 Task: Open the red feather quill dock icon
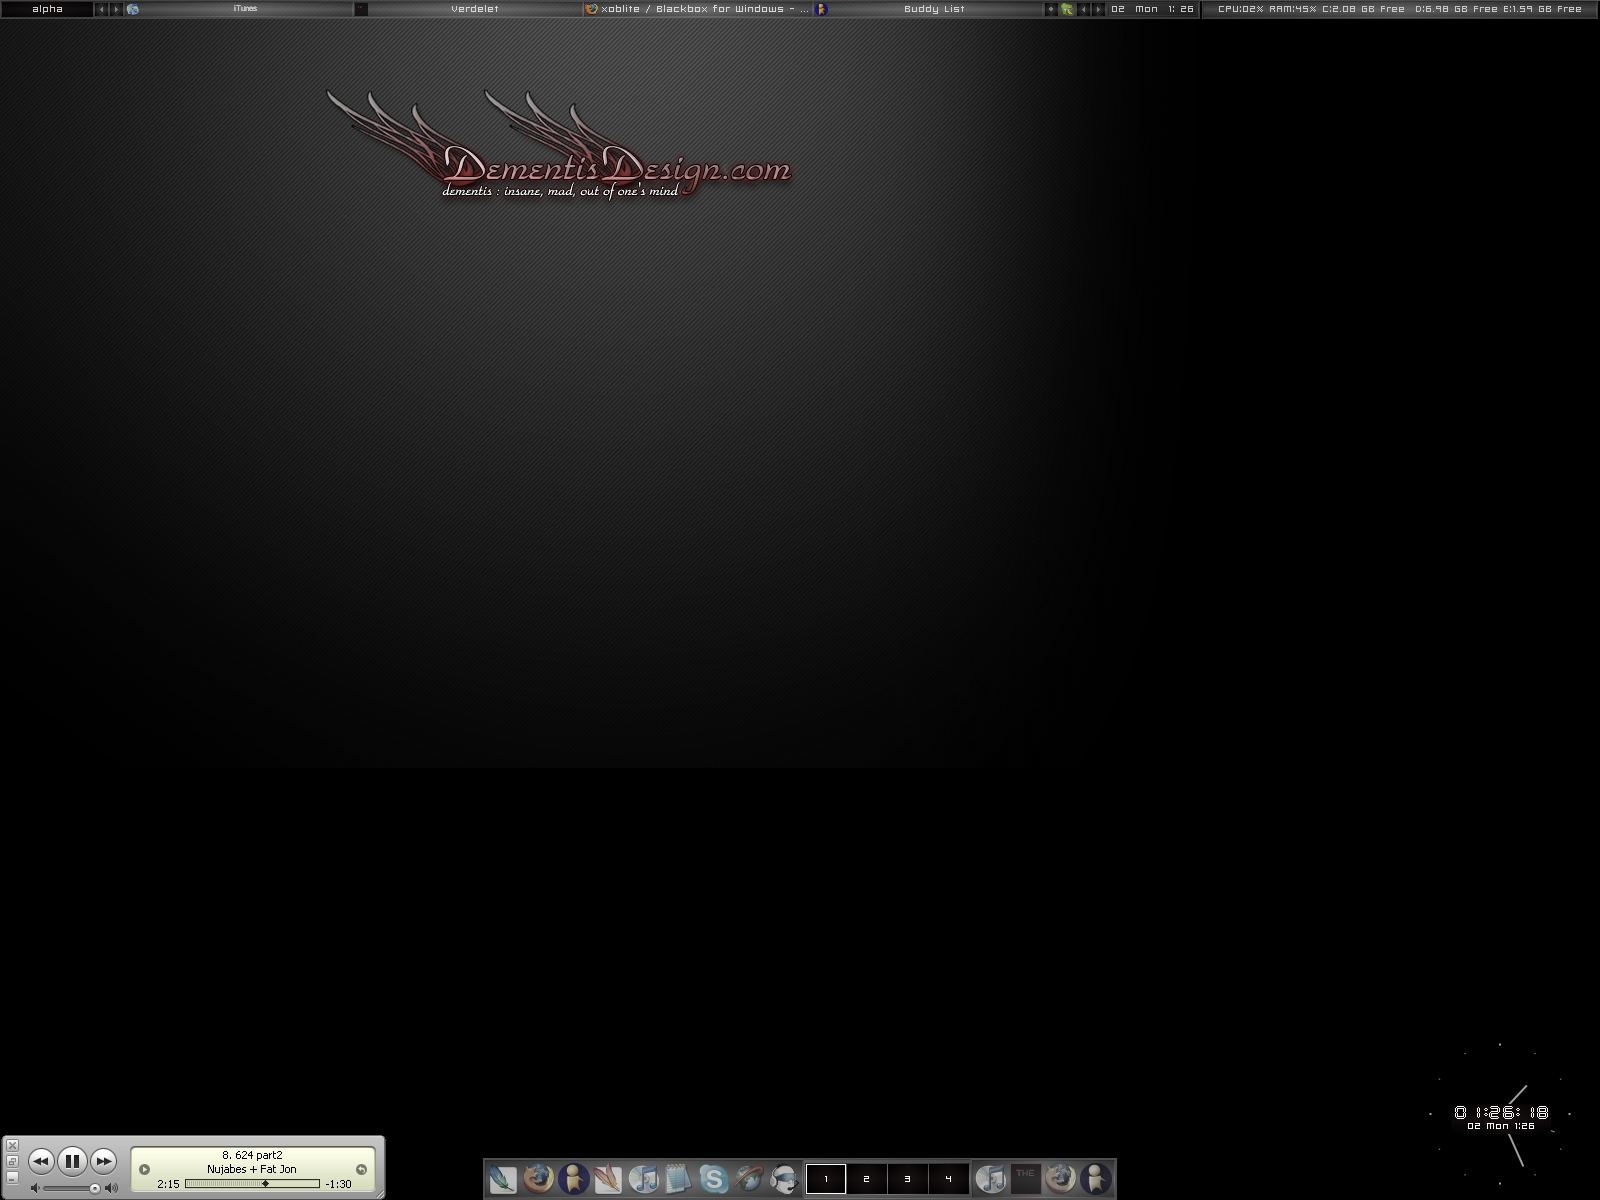click(x=608, y=1179)
